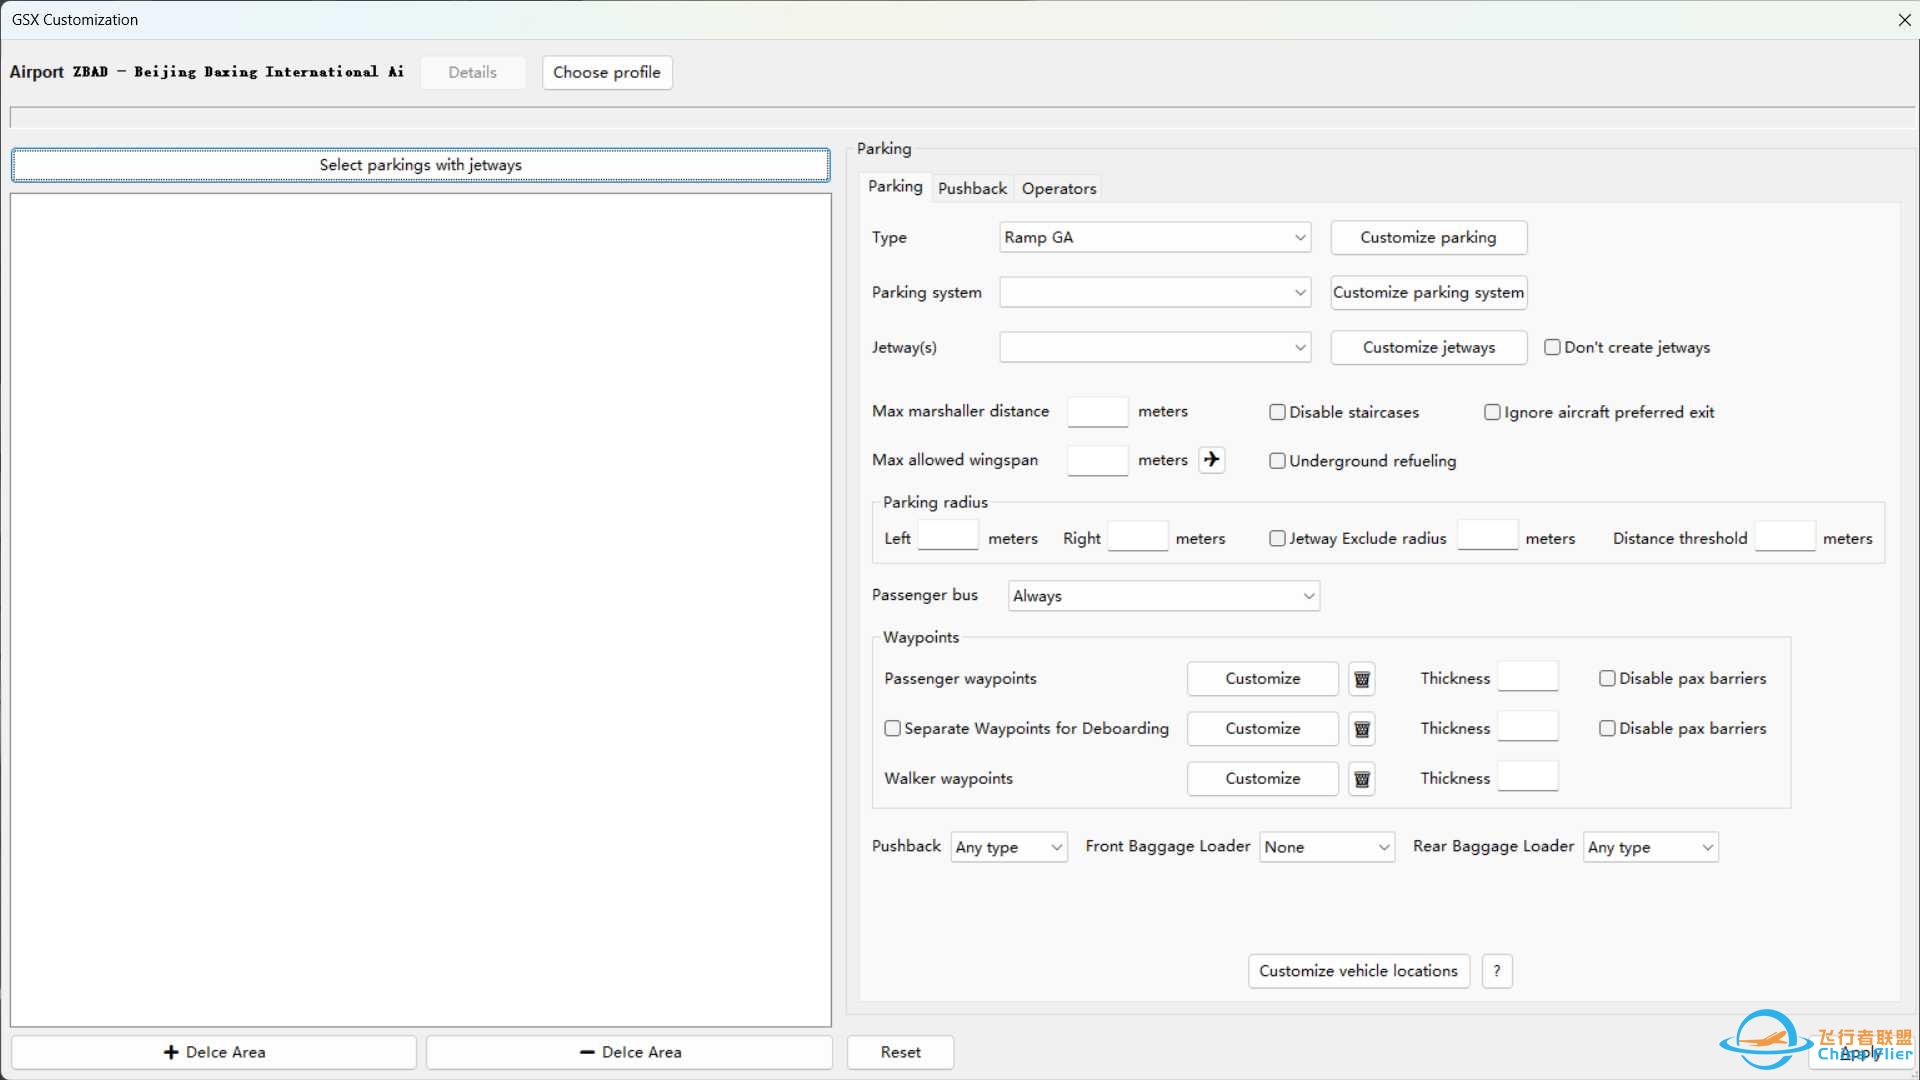This screenshot has height=1080, width=1920.
Task: Click Max marshaller distance input field
Action: pyautogui.click(x=1097, y=412)
